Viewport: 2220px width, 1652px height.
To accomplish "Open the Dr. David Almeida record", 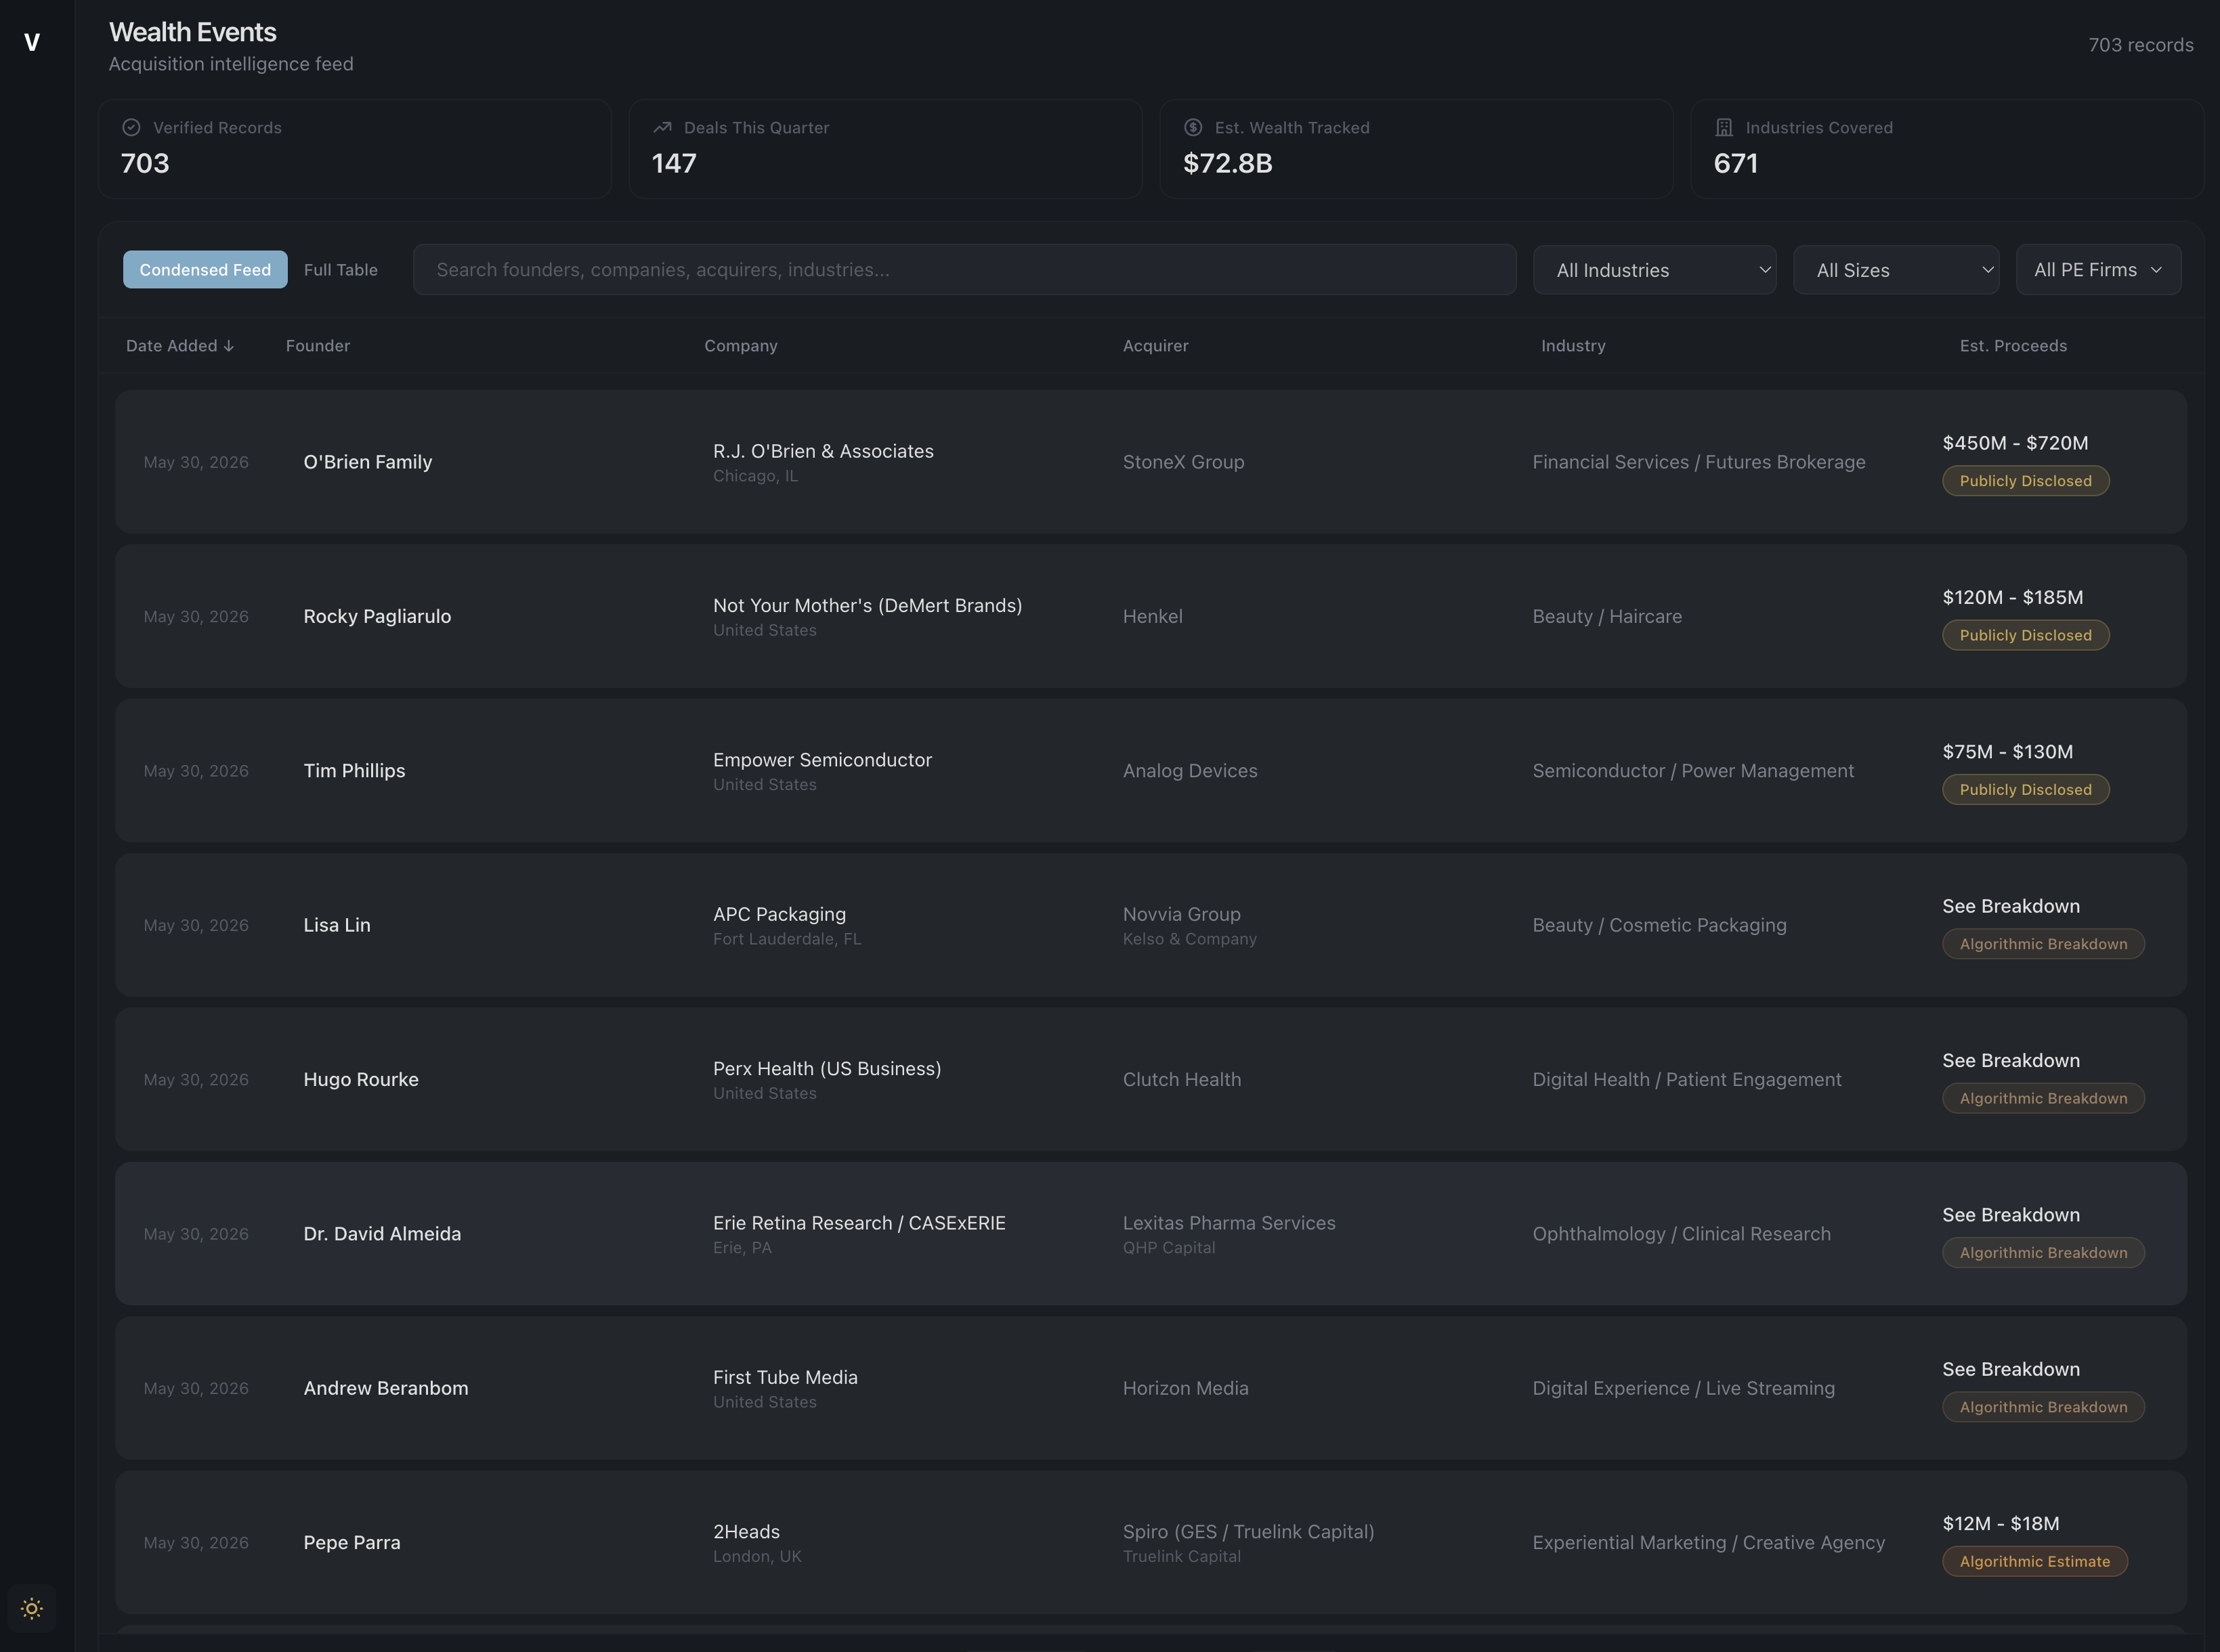I will pyautogui.click(x=1151, y=1234).
